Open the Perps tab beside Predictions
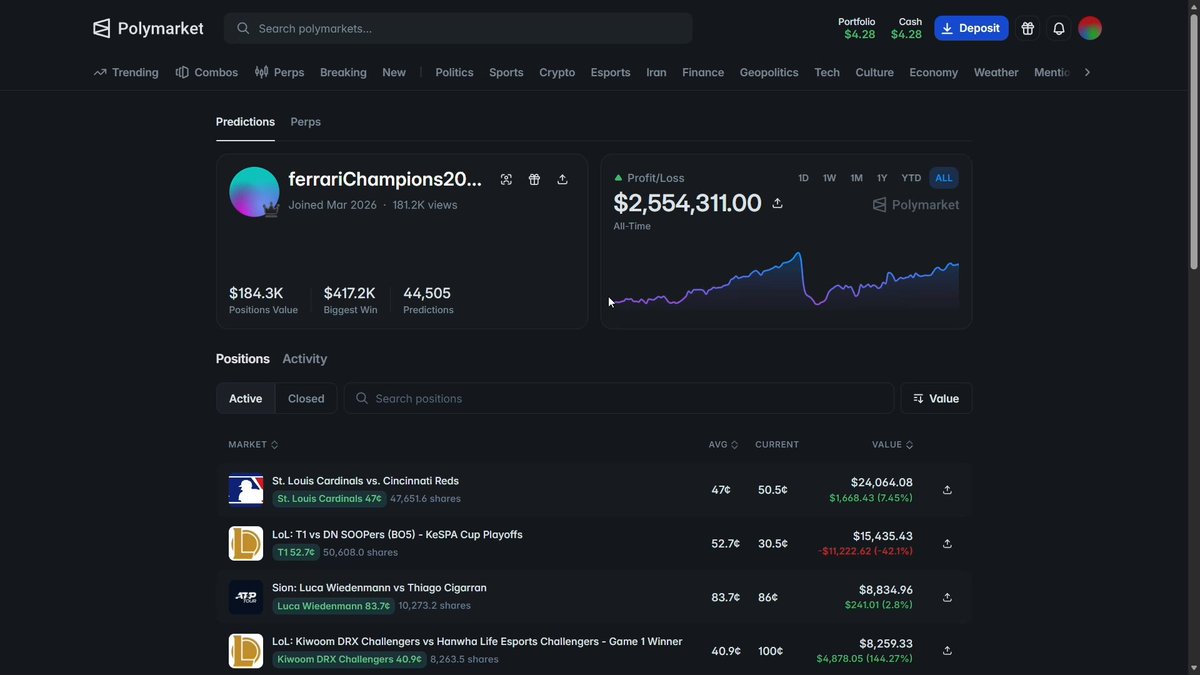The height and width of the screenshot is (675, 1200). pyautogui.click(x=306, y=122)
